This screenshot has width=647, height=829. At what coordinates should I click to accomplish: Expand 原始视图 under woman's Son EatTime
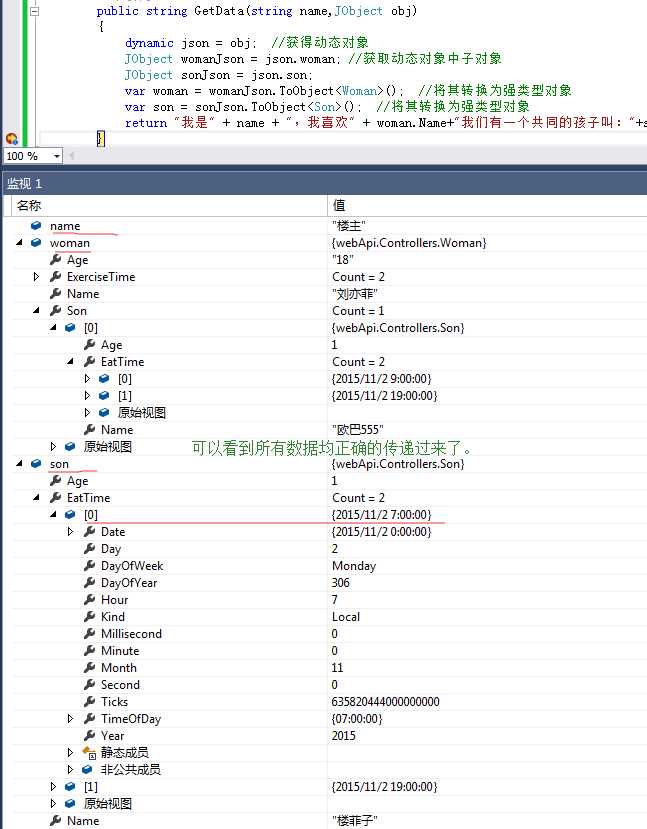[x=87, y=412]
